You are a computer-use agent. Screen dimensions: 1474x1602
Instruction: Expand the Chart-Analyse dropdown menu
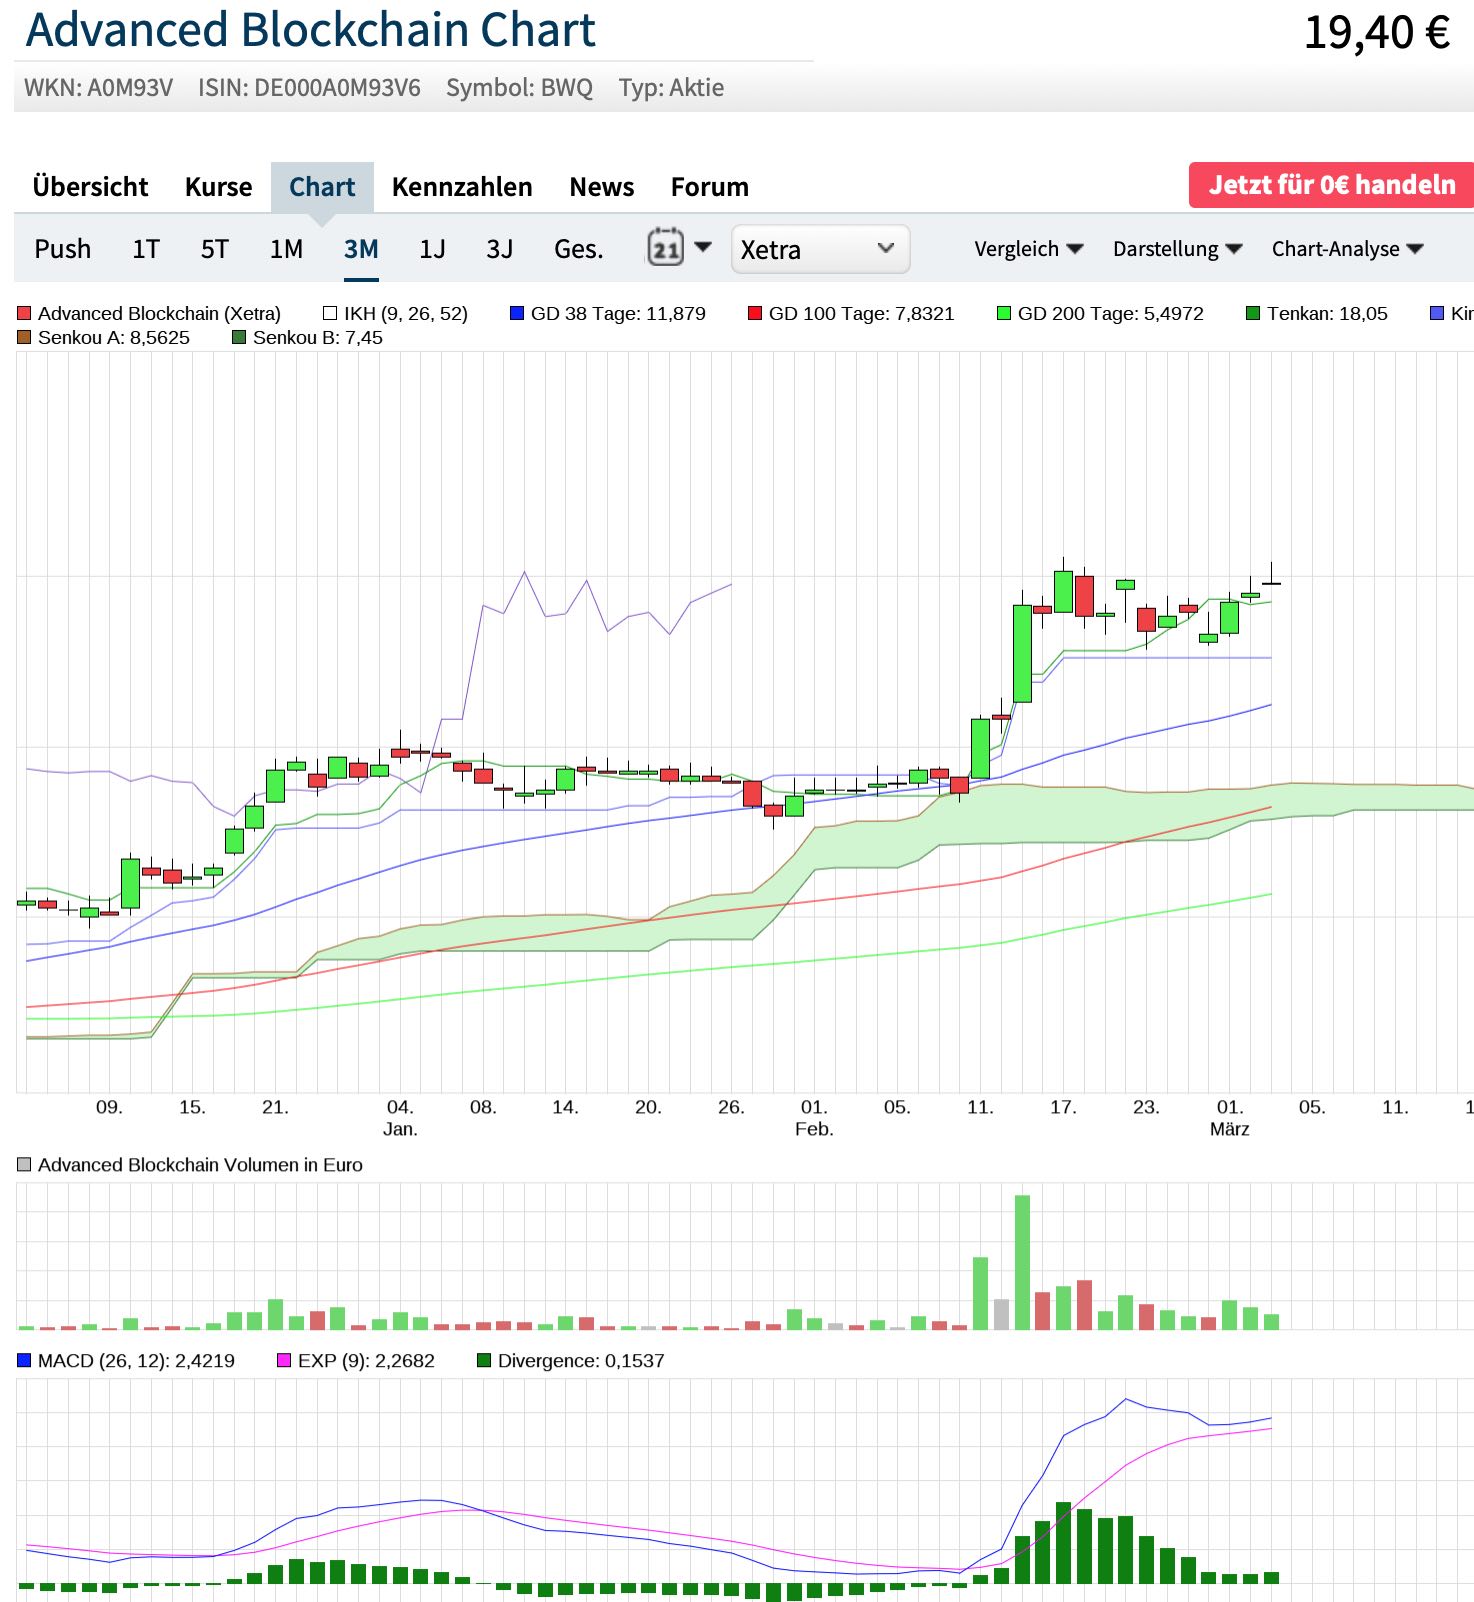[1346, 249]
